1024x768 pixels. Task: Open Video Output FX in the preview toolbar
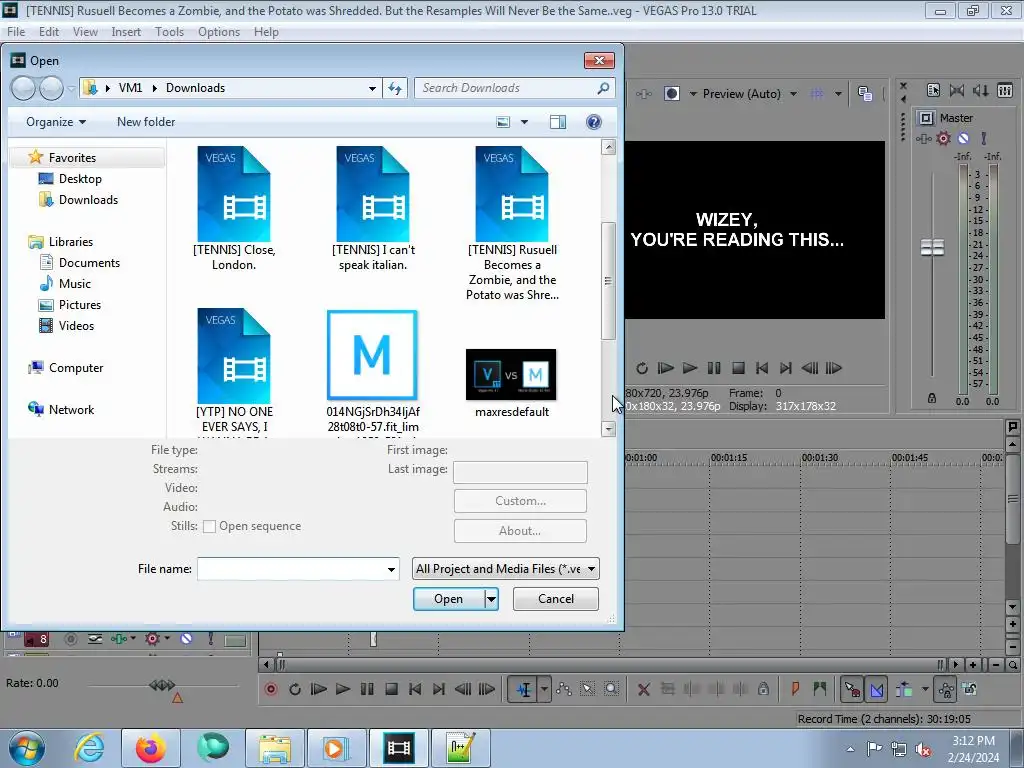pos(643,94)
